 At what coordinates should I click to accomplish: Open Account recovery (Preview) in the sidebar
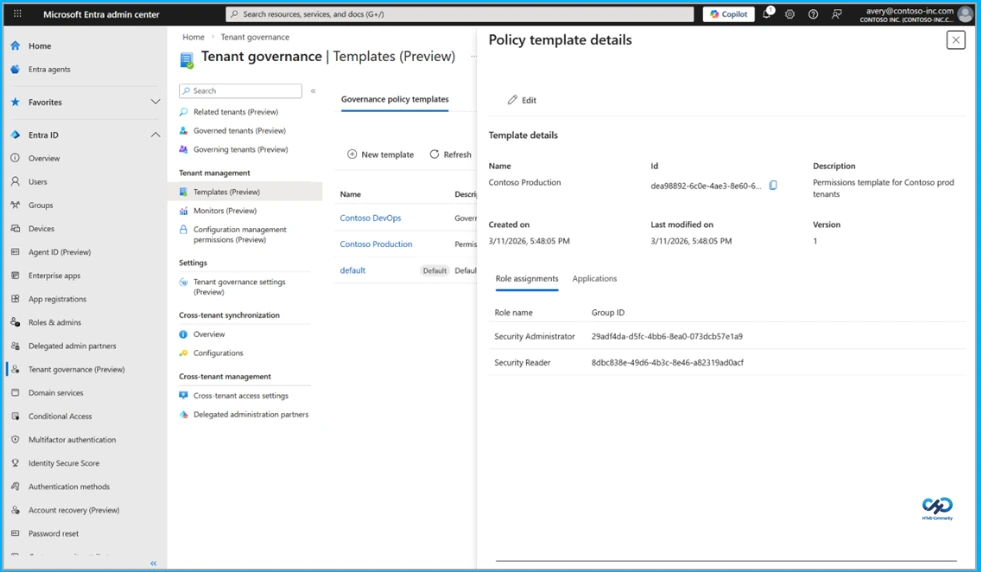pyautogui.click(x=73, y=510)
